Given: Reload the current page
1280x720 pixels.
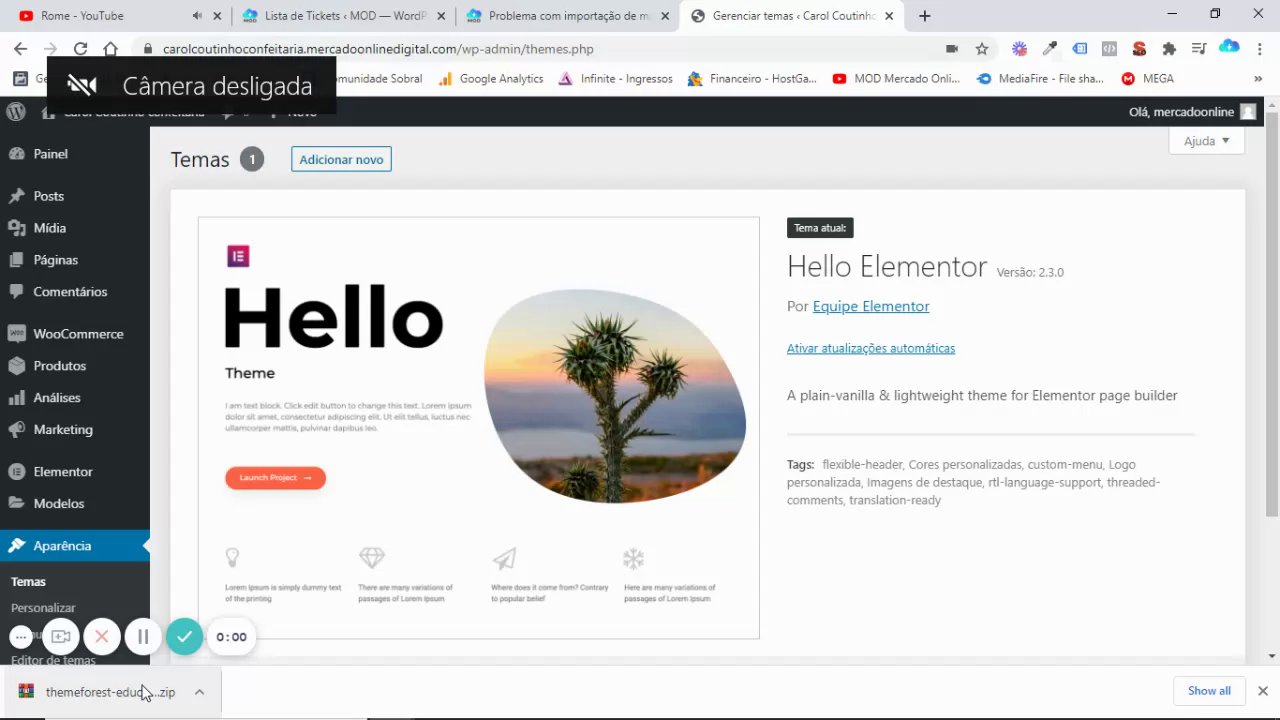Looking at the screenshot, I should tap(80, 49).
